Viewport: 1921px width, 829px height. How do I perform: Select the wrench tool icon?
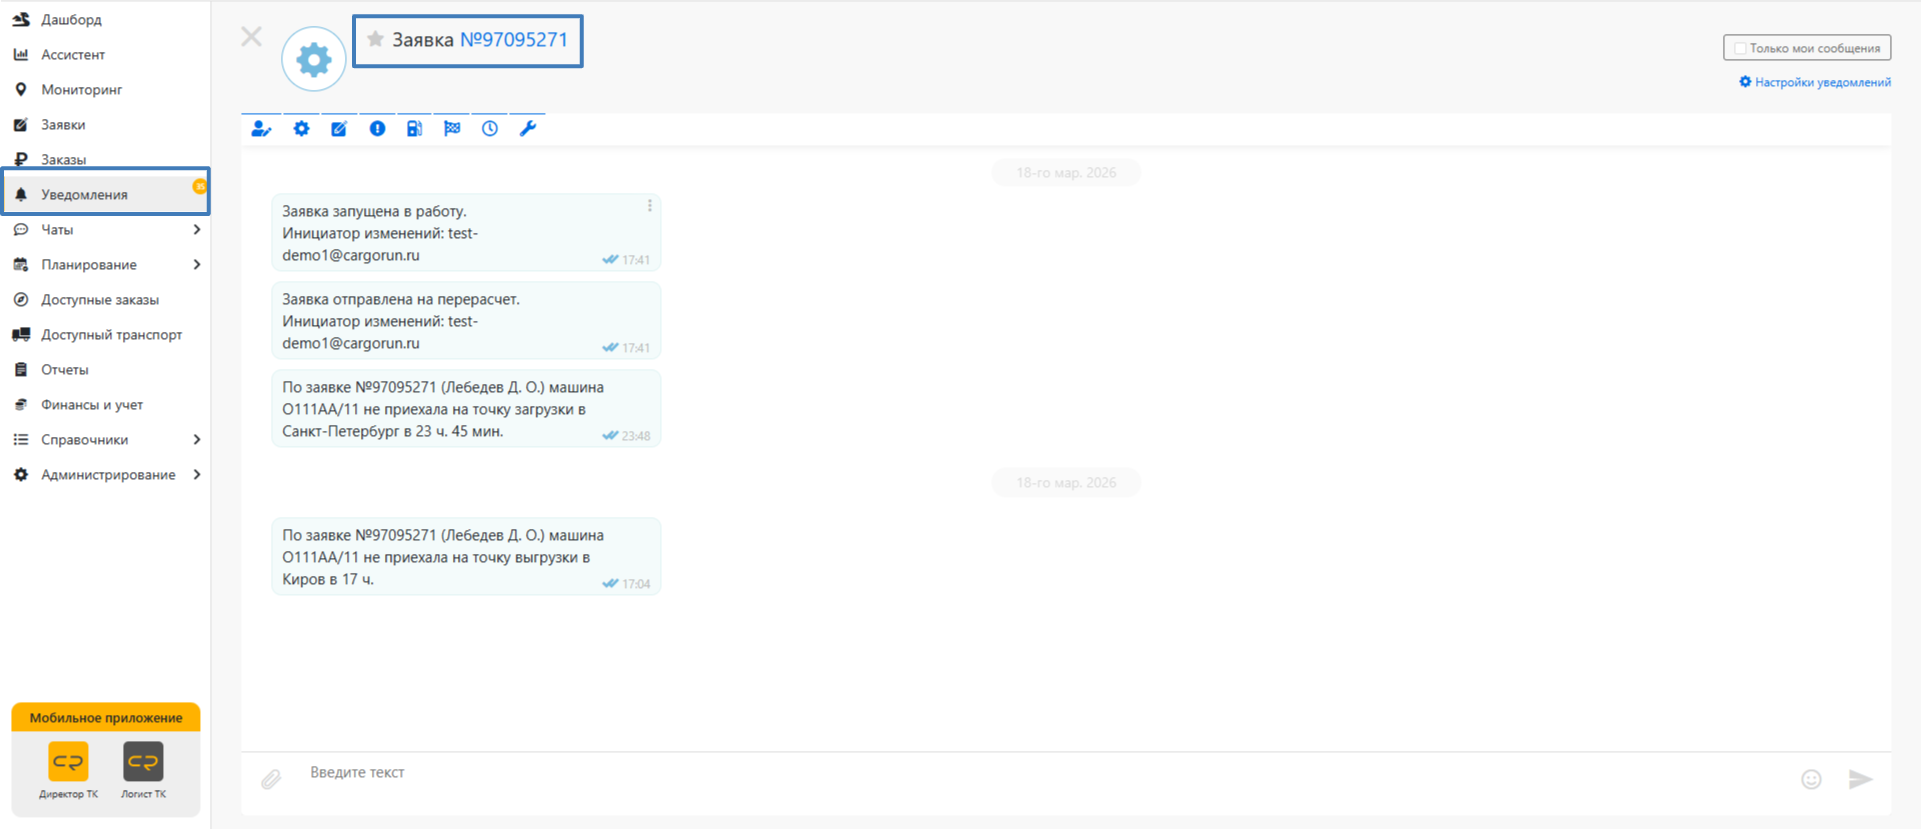click(528, 128)
